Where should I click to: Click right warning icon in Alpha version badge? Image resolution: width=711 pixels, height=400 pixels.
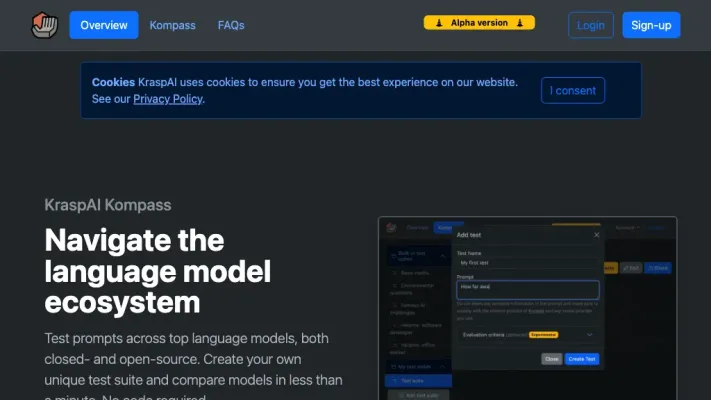pos(521,22)
